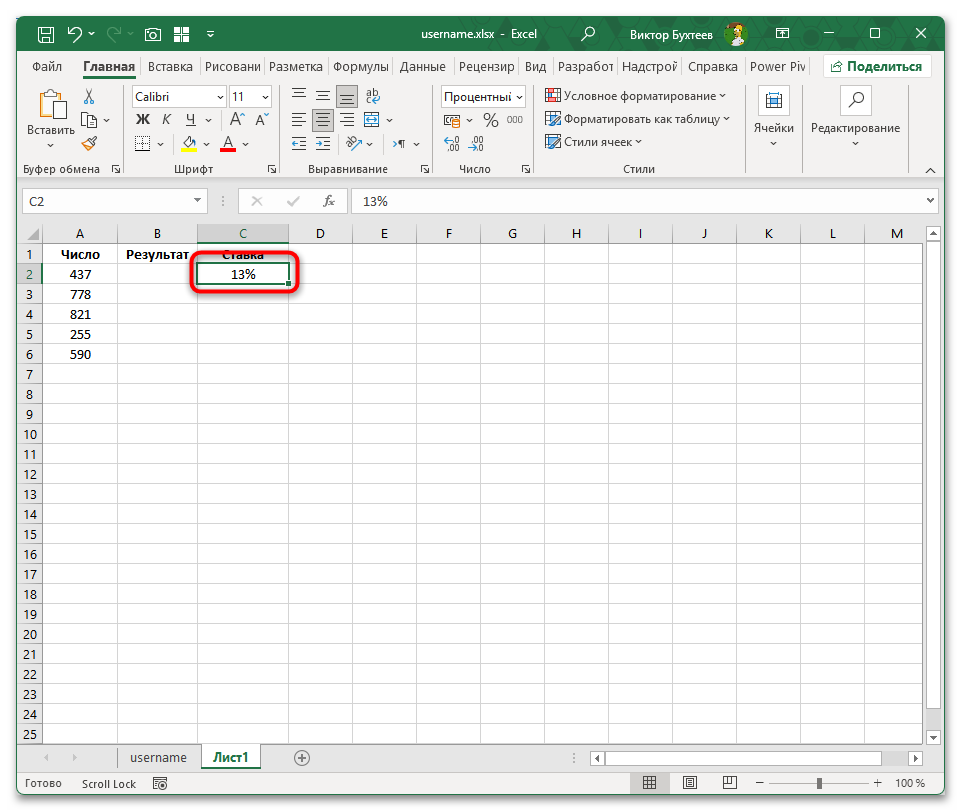Screen dimensions: 961x811
Task: Open the Вставка ribbon tab
Action: 169,67
